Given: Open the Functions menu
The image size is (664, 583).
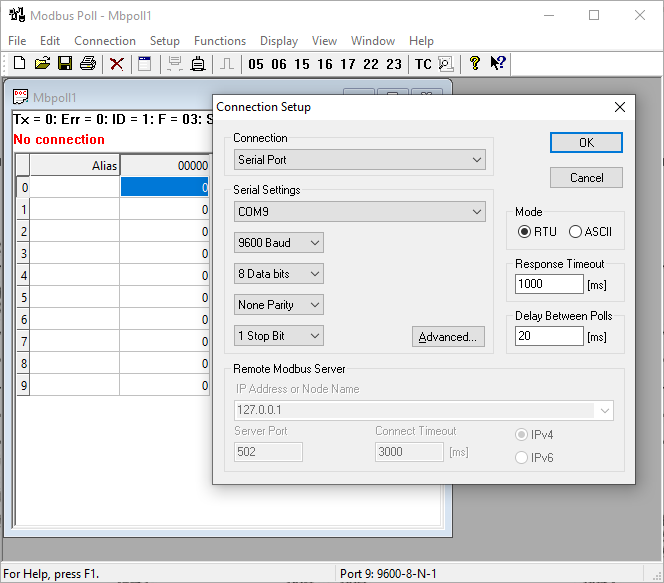Looking at the screenshot, I should point(220,41).
